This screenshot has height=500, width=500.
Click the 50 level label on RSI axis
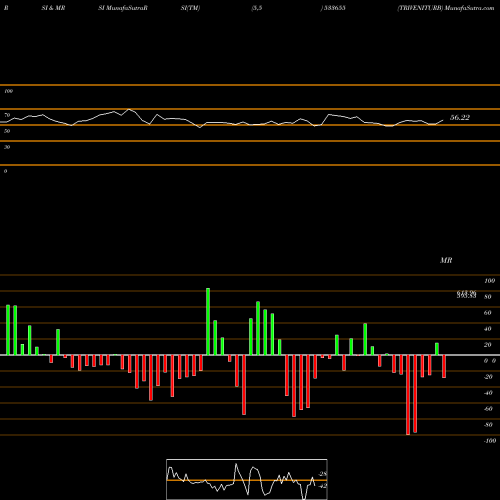tap(7, 131)
